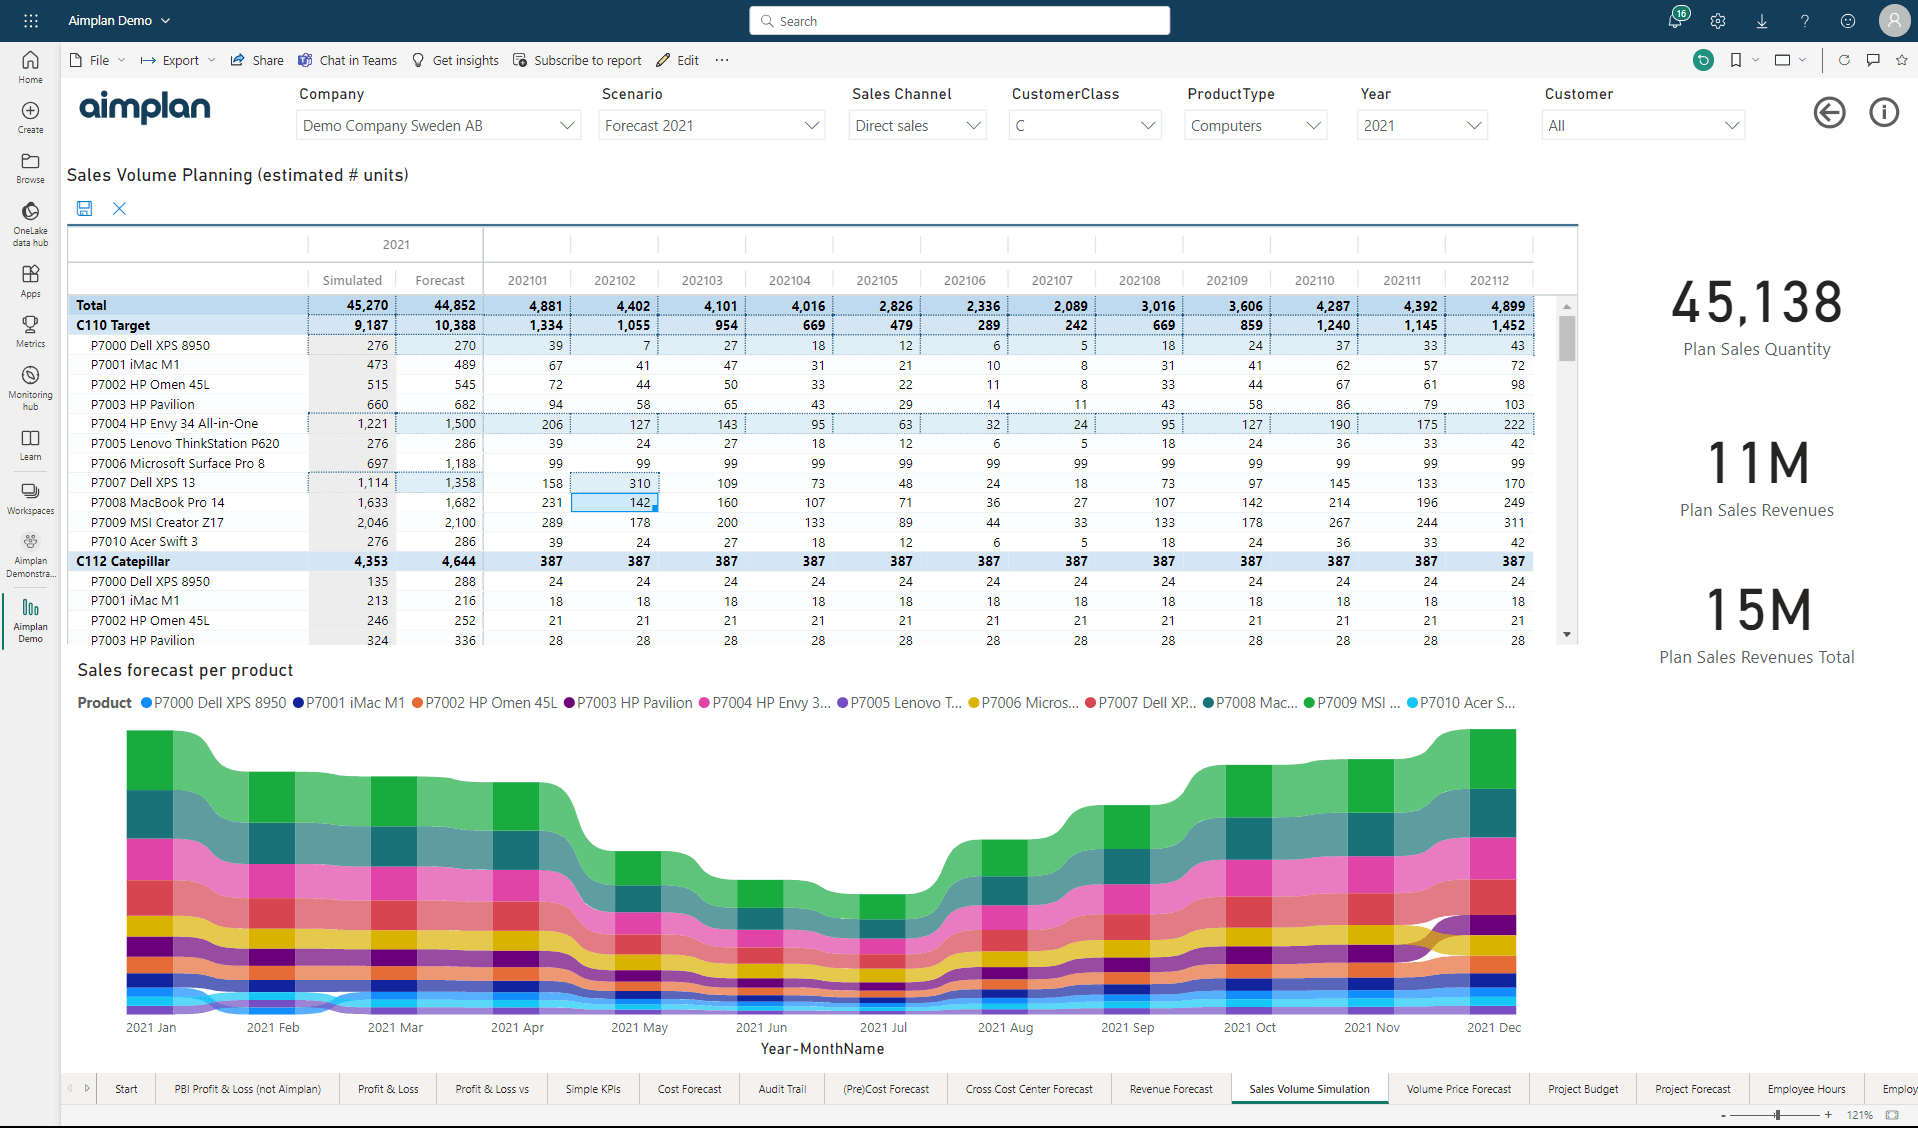Reset the report with green undo icon
This screenshot has width=1918, height=1128.
(1703, 60)
